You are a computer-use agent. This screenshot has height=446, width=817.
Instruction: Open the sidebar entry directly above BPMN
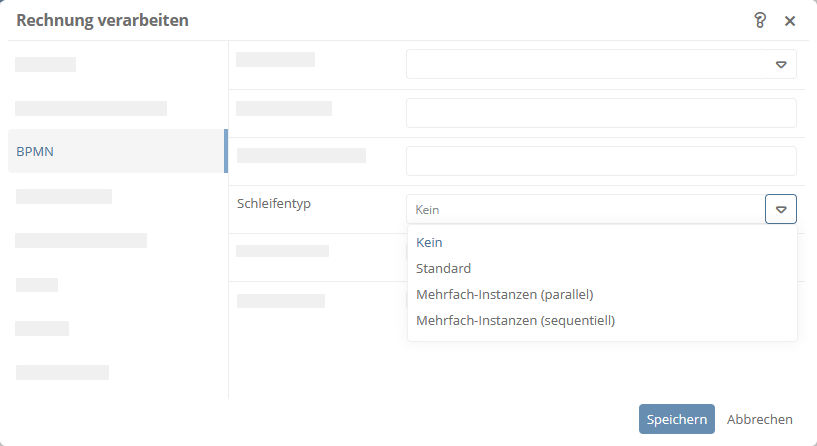point(91,108)
